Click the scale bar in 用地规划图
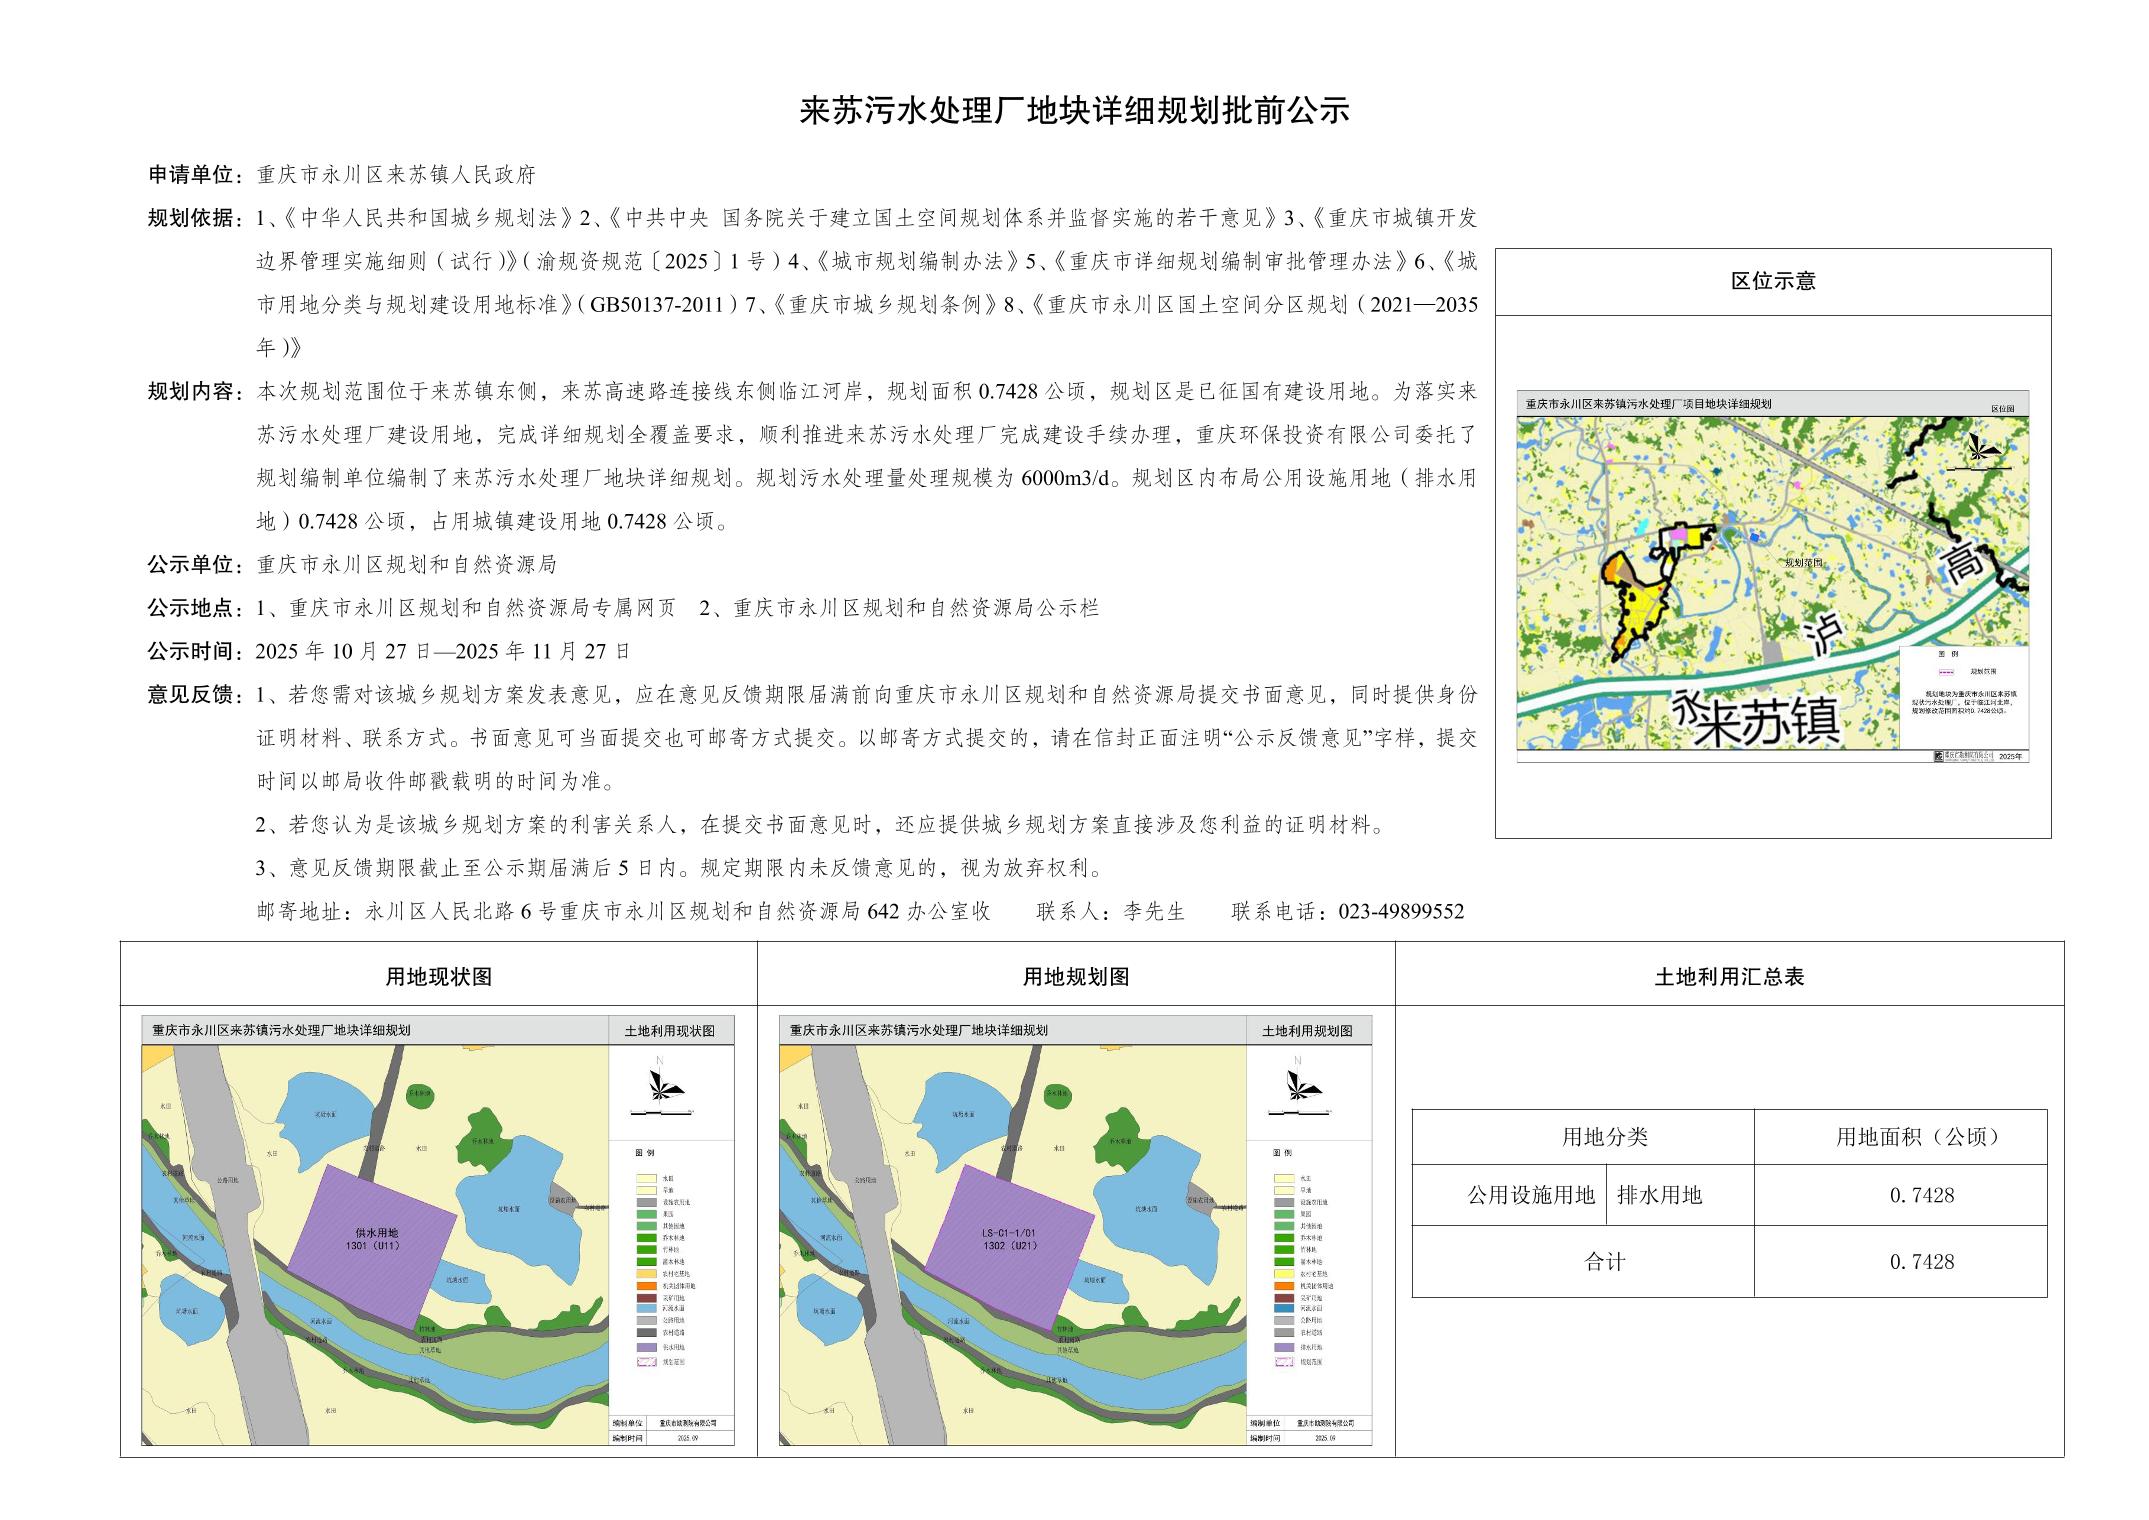Screen dimensions: 2149x1520 pyautogui.click(x=1300, y=1112)
